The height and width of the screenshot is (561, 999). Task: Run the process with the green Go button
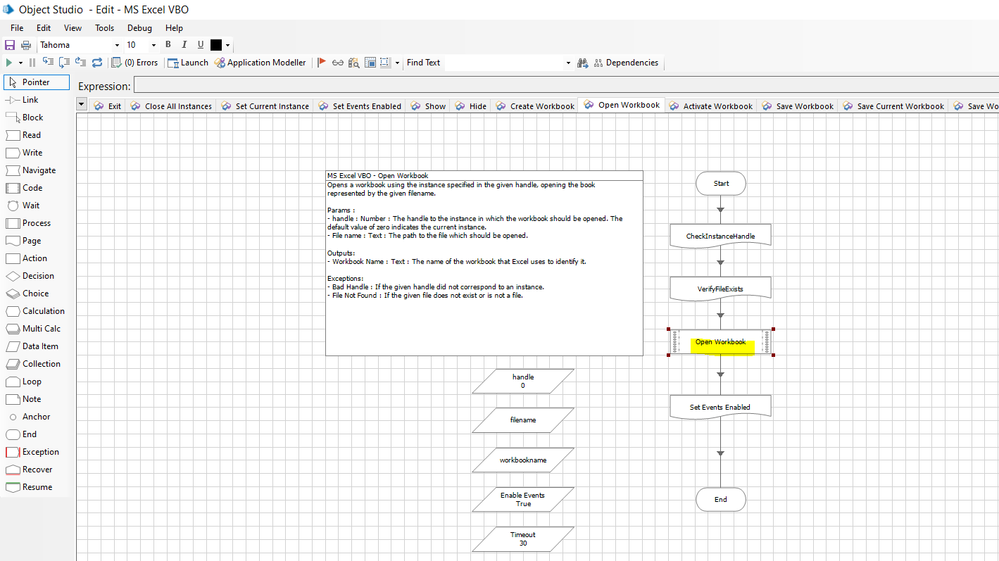coord(9,62)
